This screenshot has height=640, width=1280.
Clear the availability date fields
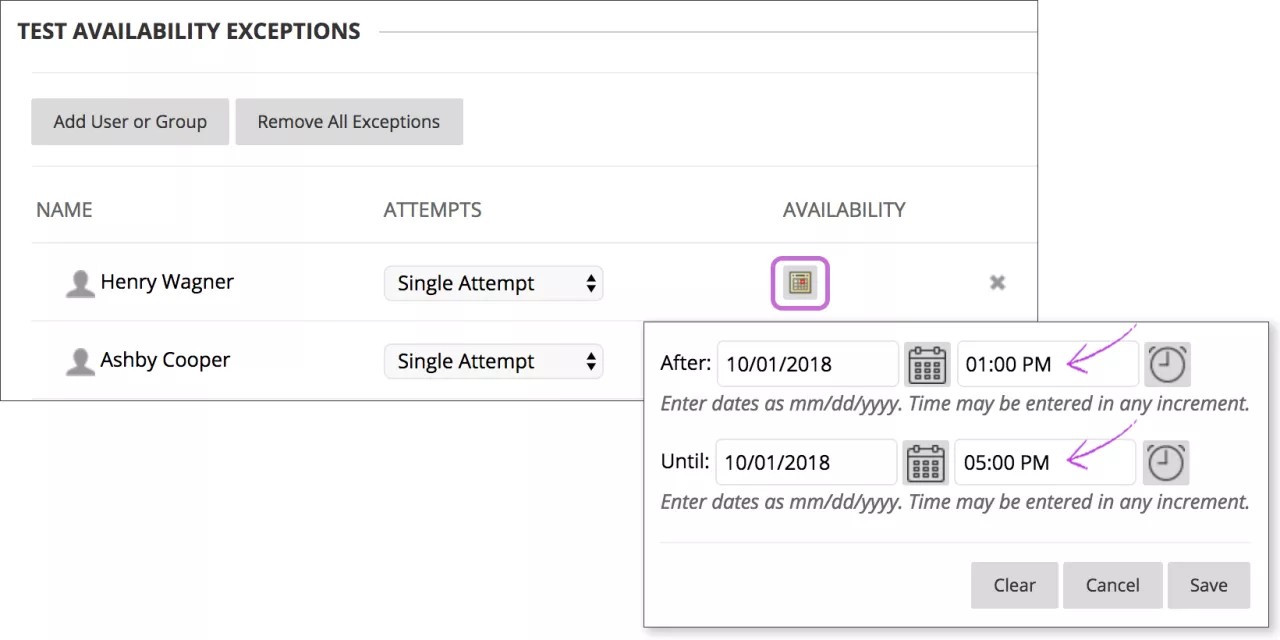1014,585
